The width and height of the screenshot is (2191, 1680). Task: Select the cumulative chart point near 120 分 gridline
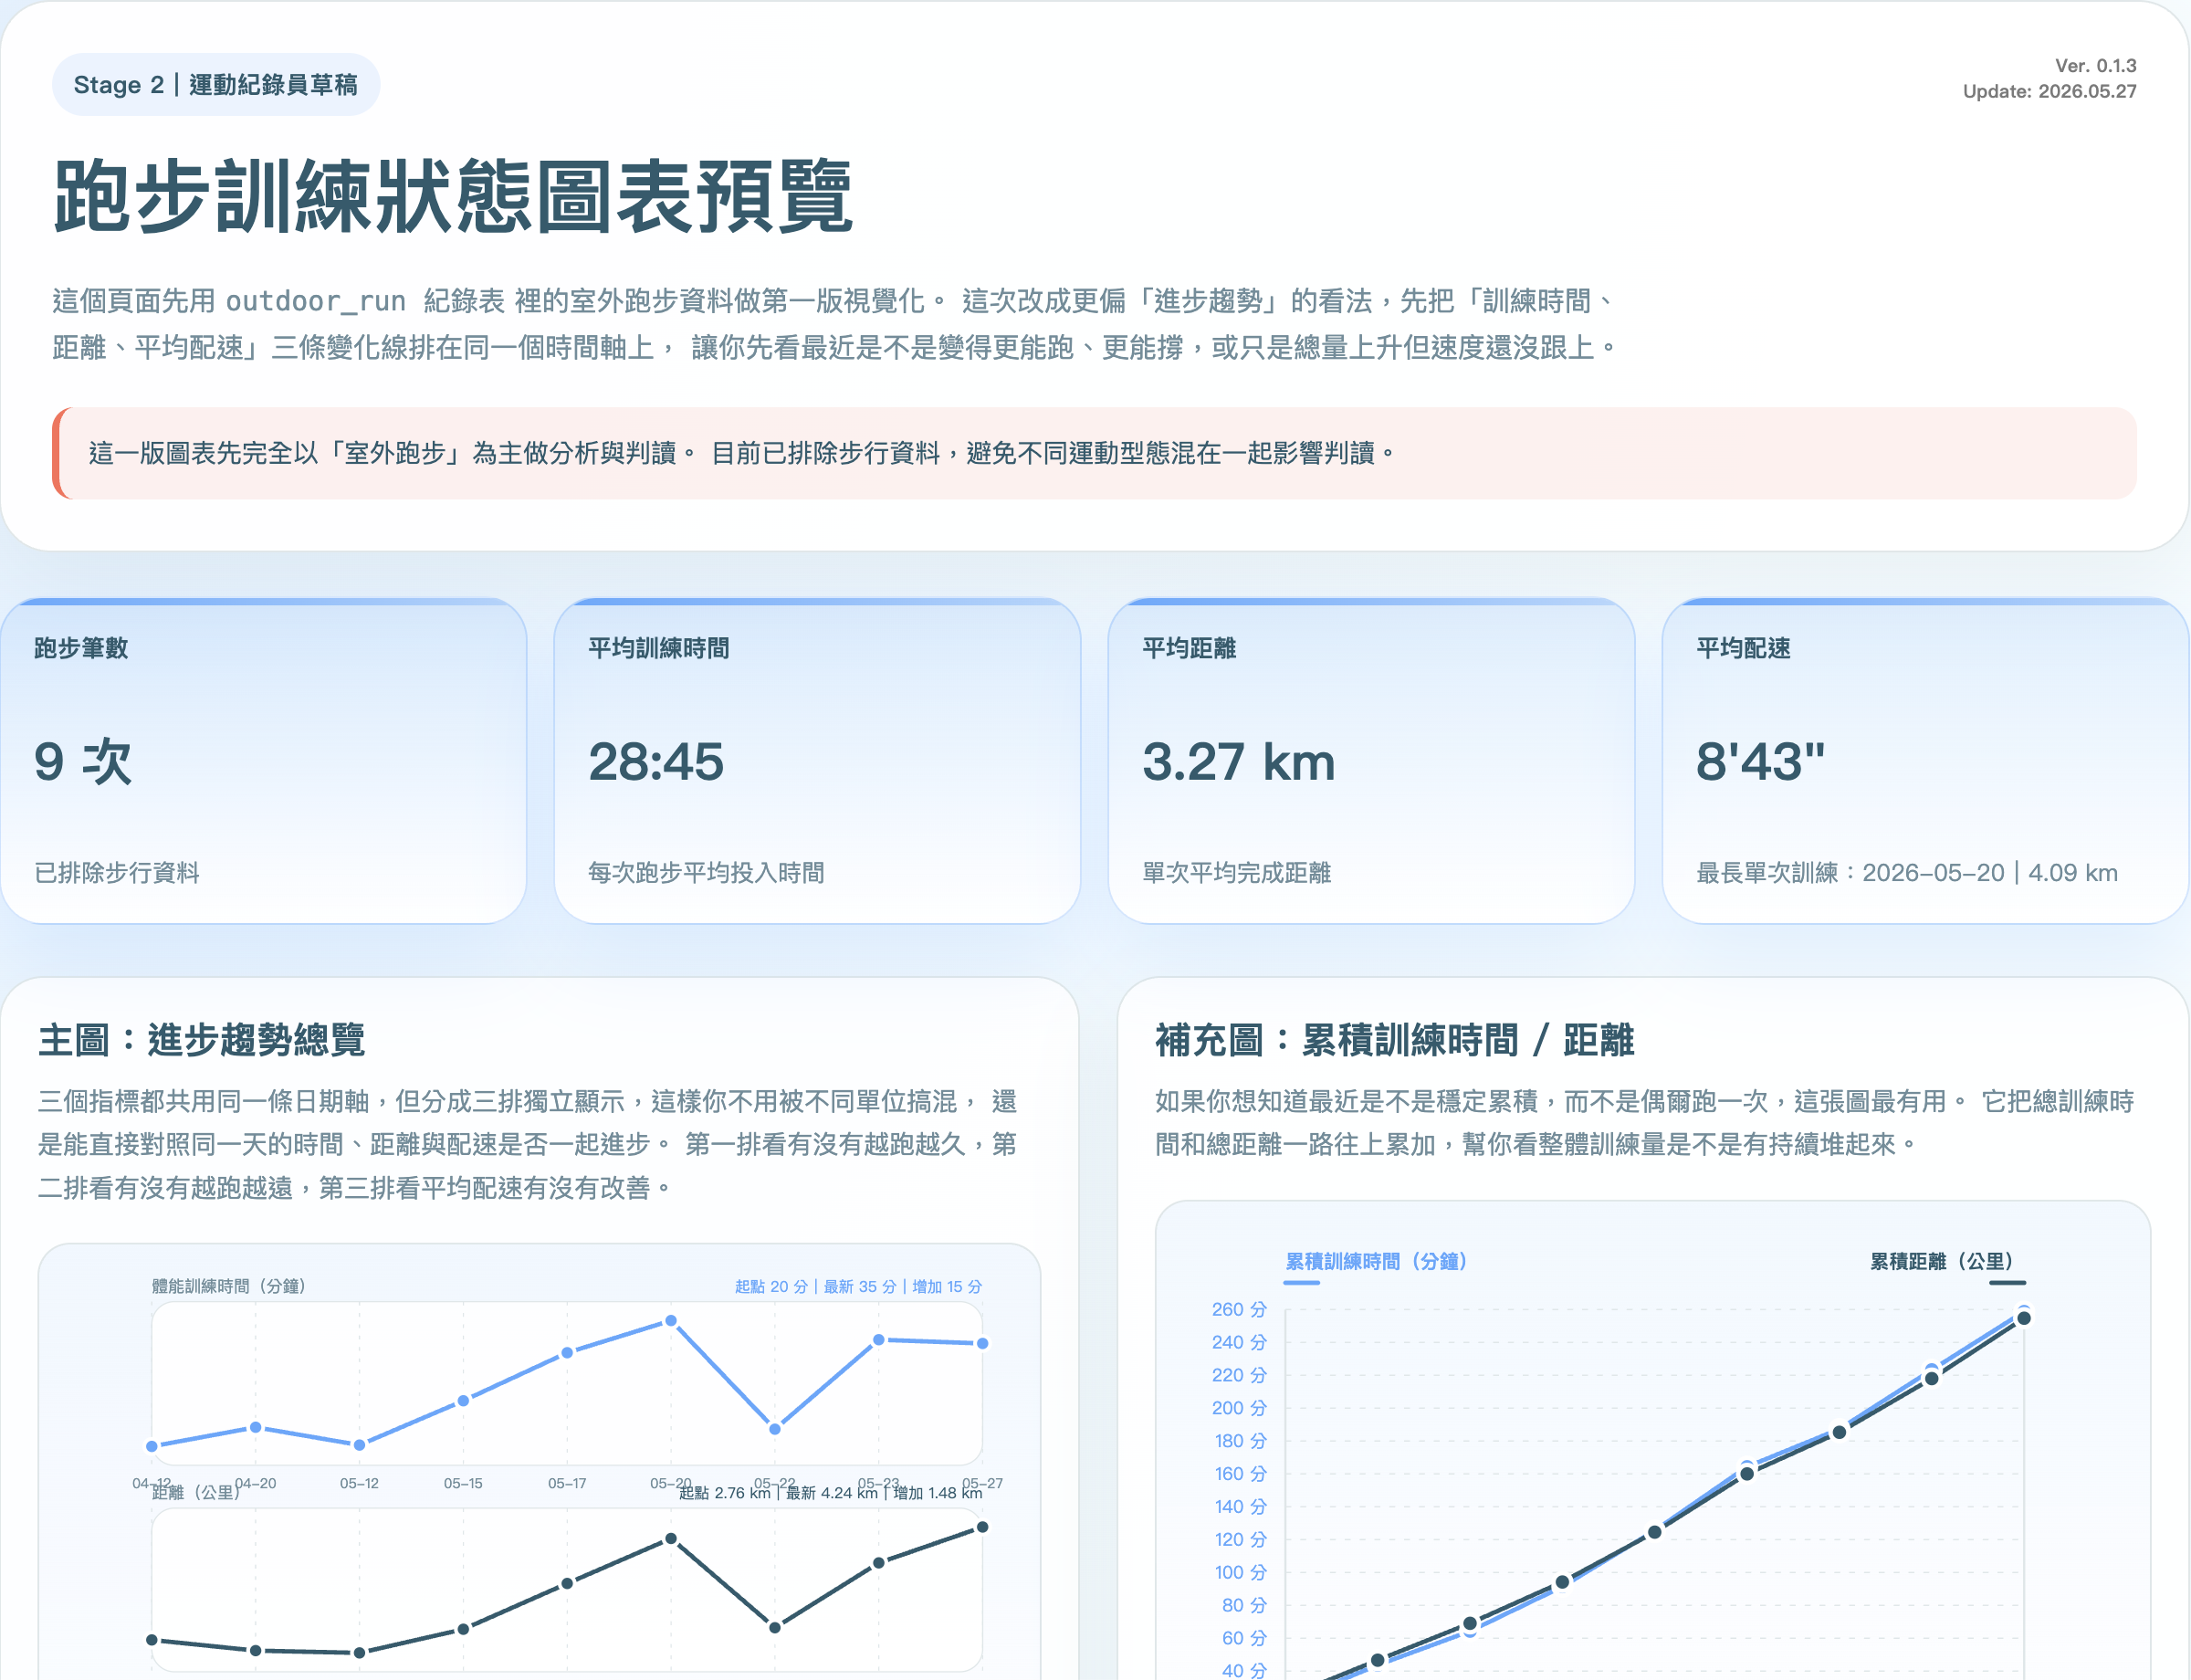point(1655,1532)
